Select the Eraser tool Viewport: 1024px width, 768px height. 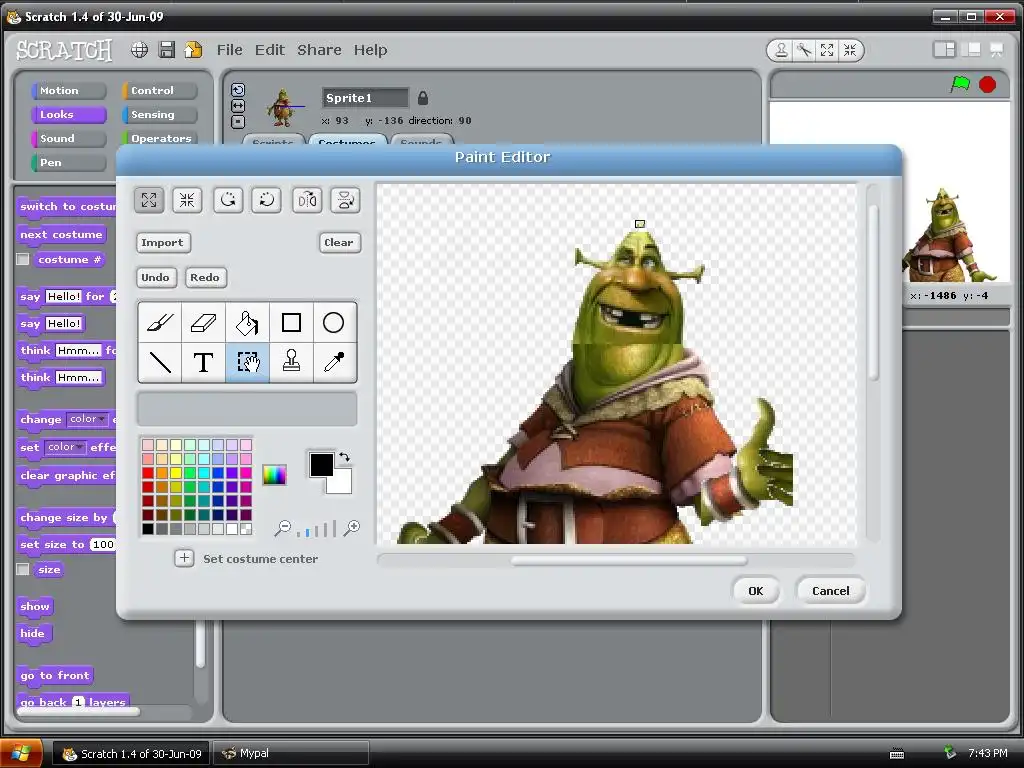pyautogui.click(x=203, y=323)
